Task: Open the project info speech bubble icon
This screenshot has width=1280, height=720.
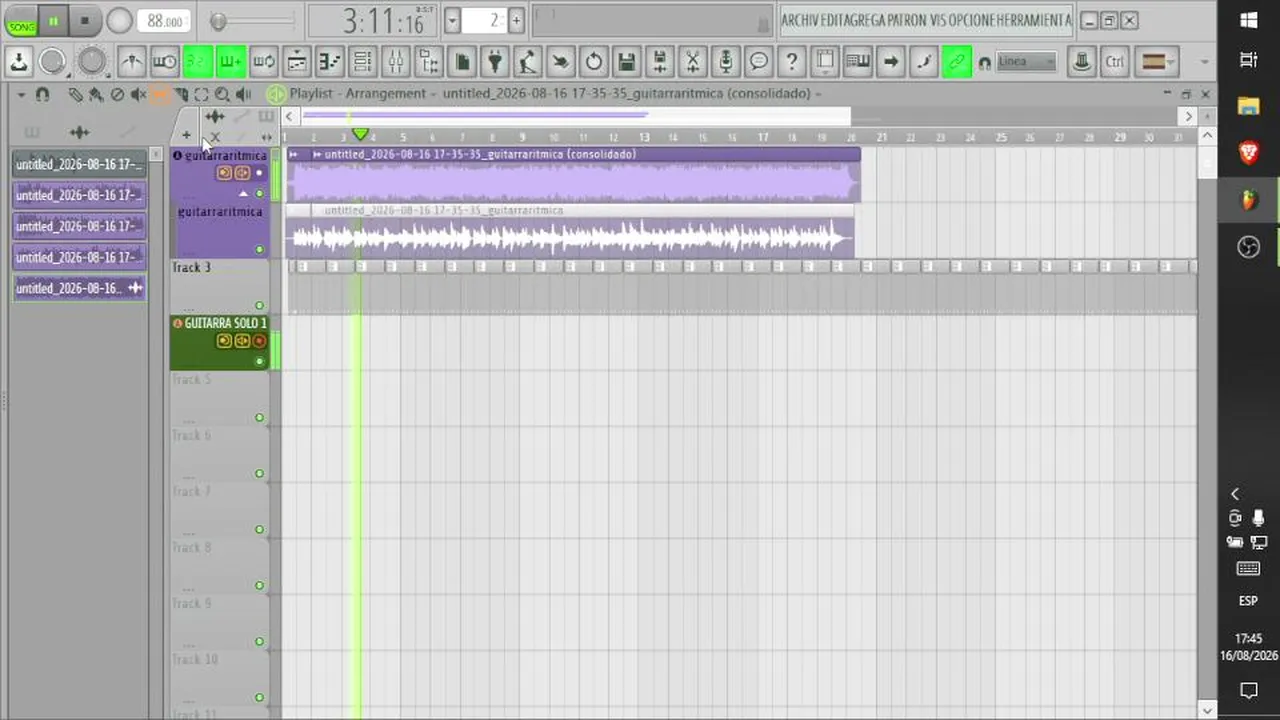Action: (759, 62)
